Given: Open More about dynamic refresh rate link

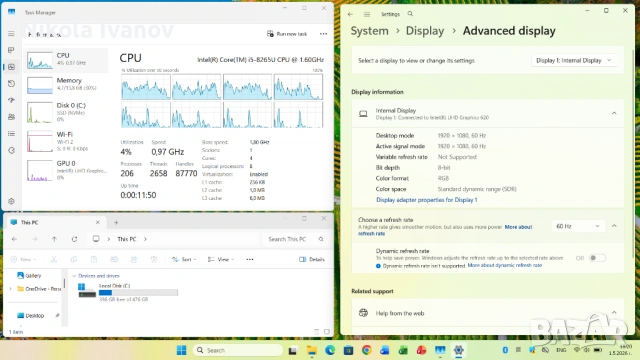Looking at the screenshot, I should 504,265.
